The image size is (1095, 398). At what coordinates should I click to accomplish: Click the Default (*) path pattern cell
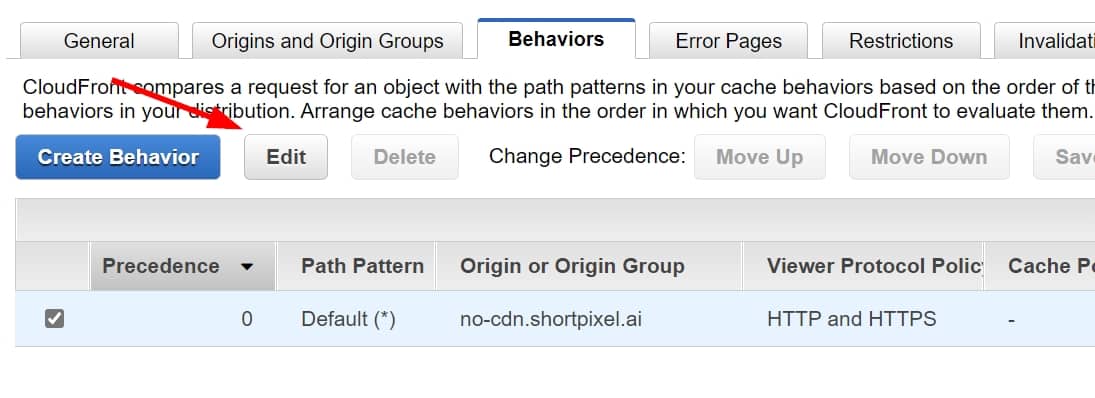[348, 320]
